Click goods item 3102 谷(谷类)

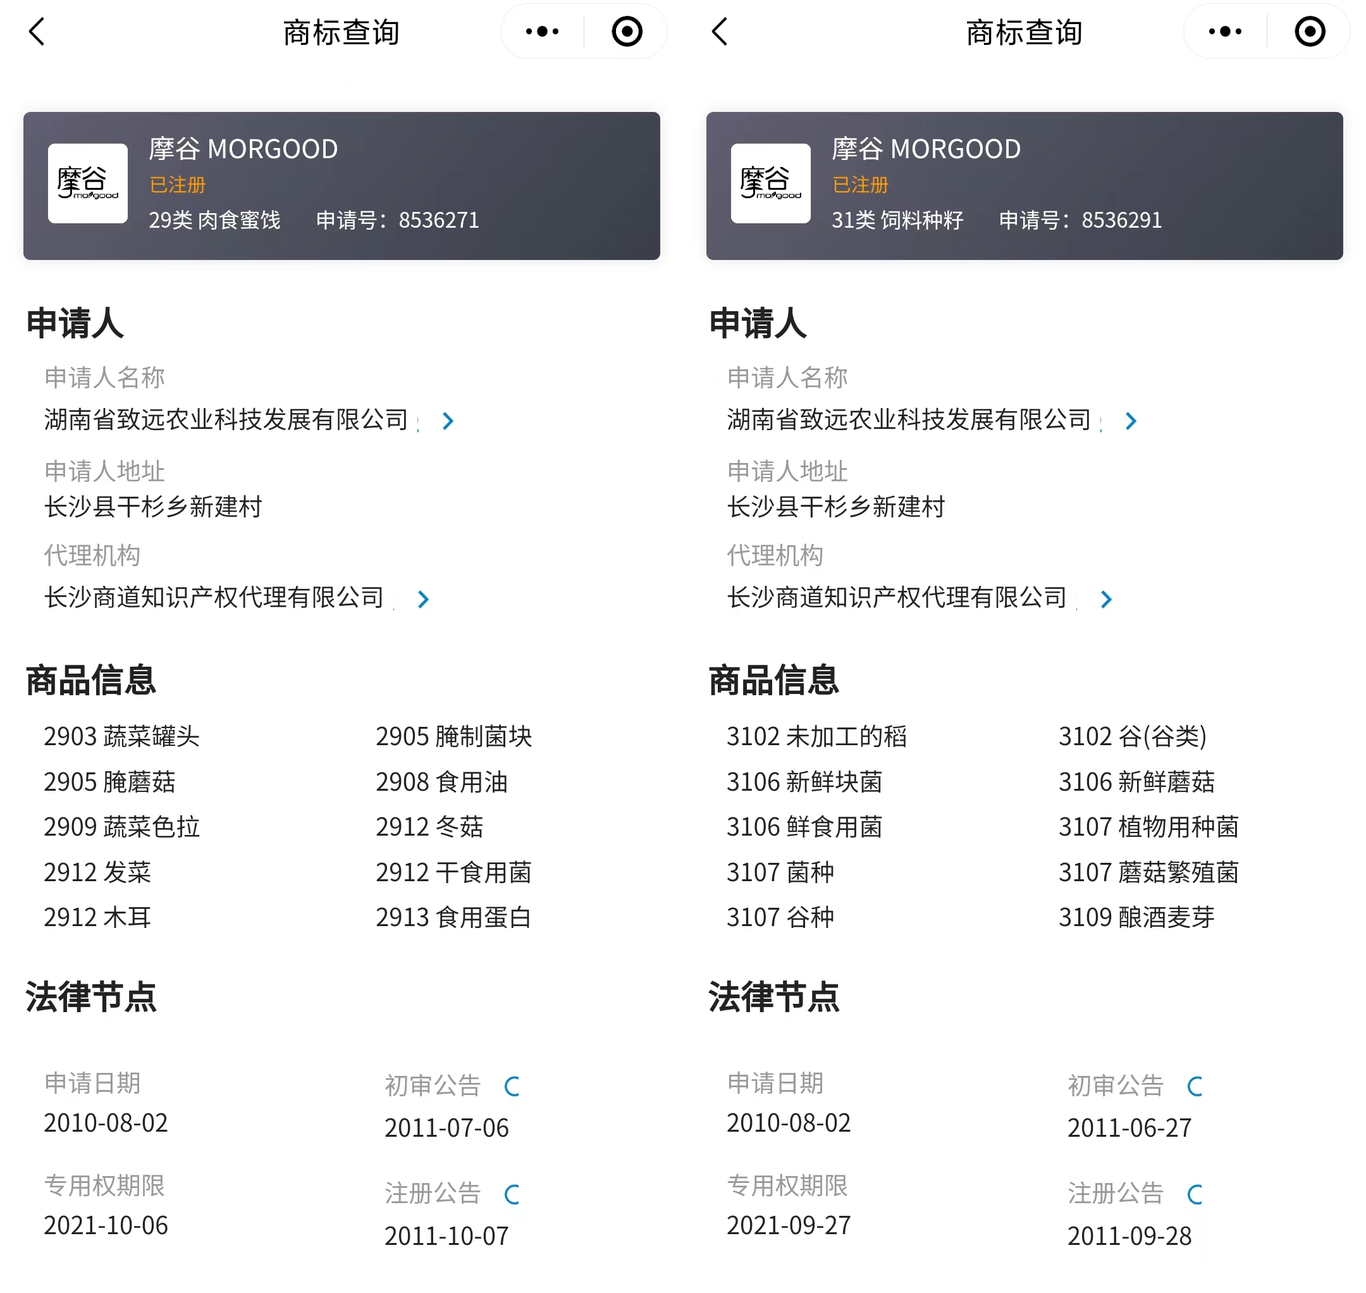(1133, 737)
